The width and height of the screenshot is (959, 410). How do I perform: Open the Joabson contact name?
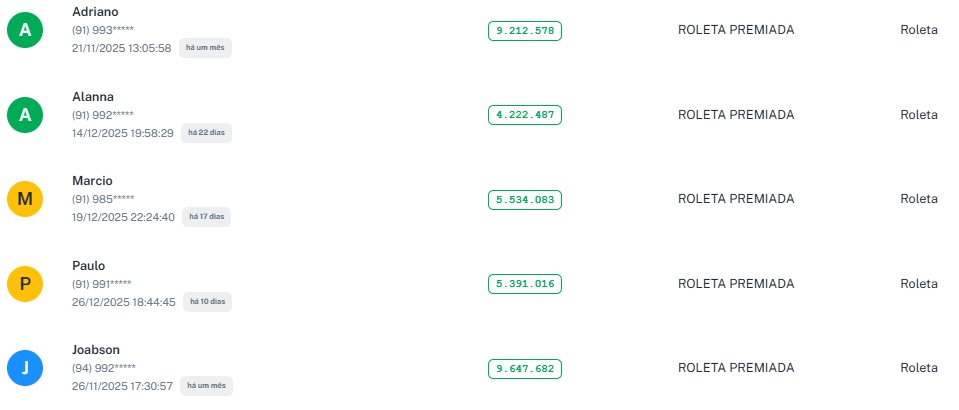tap(96, 350)
